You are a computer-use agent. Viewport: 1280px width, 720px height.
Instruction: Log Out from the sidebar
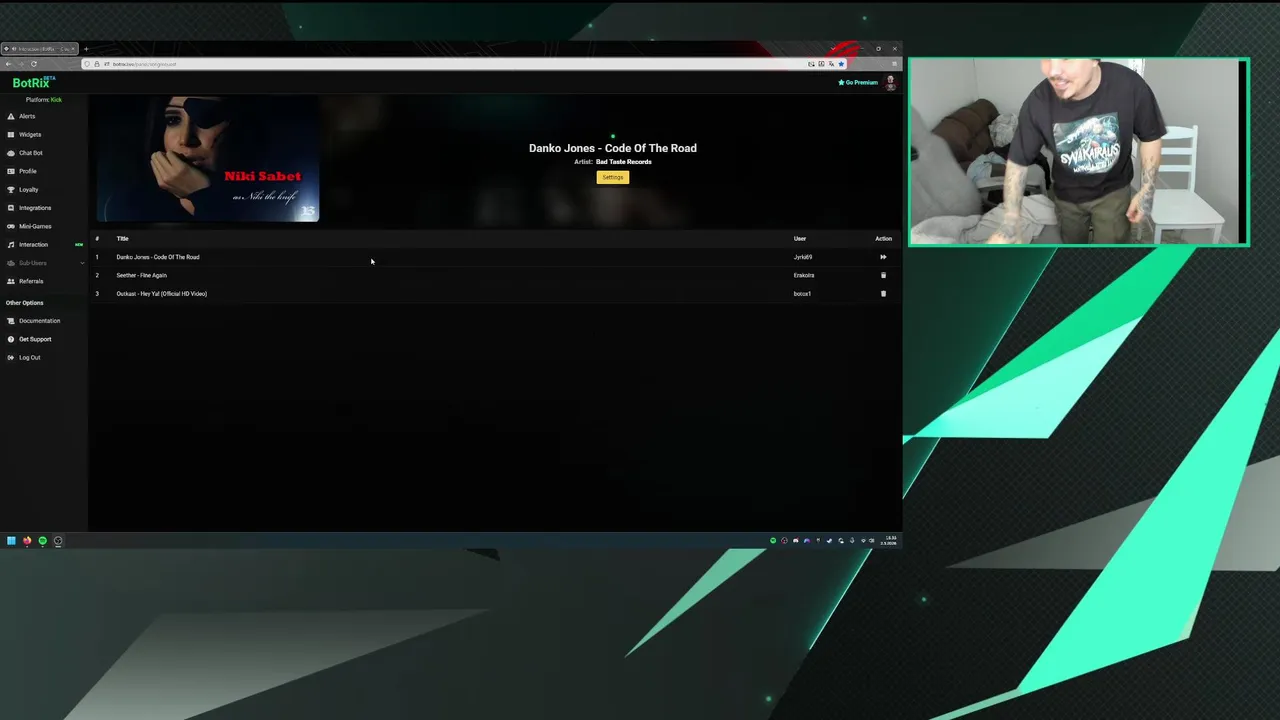click(30, 357)
